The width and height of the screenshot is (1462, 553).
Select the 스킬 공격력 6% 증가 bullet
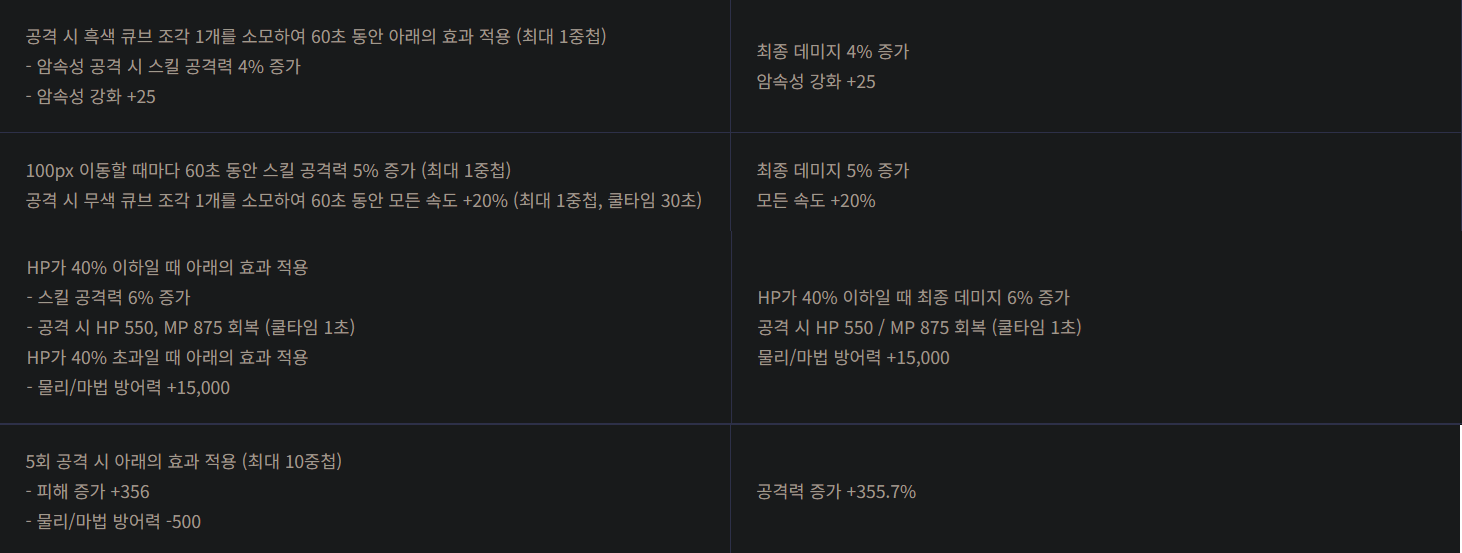[x=108, y=298]
